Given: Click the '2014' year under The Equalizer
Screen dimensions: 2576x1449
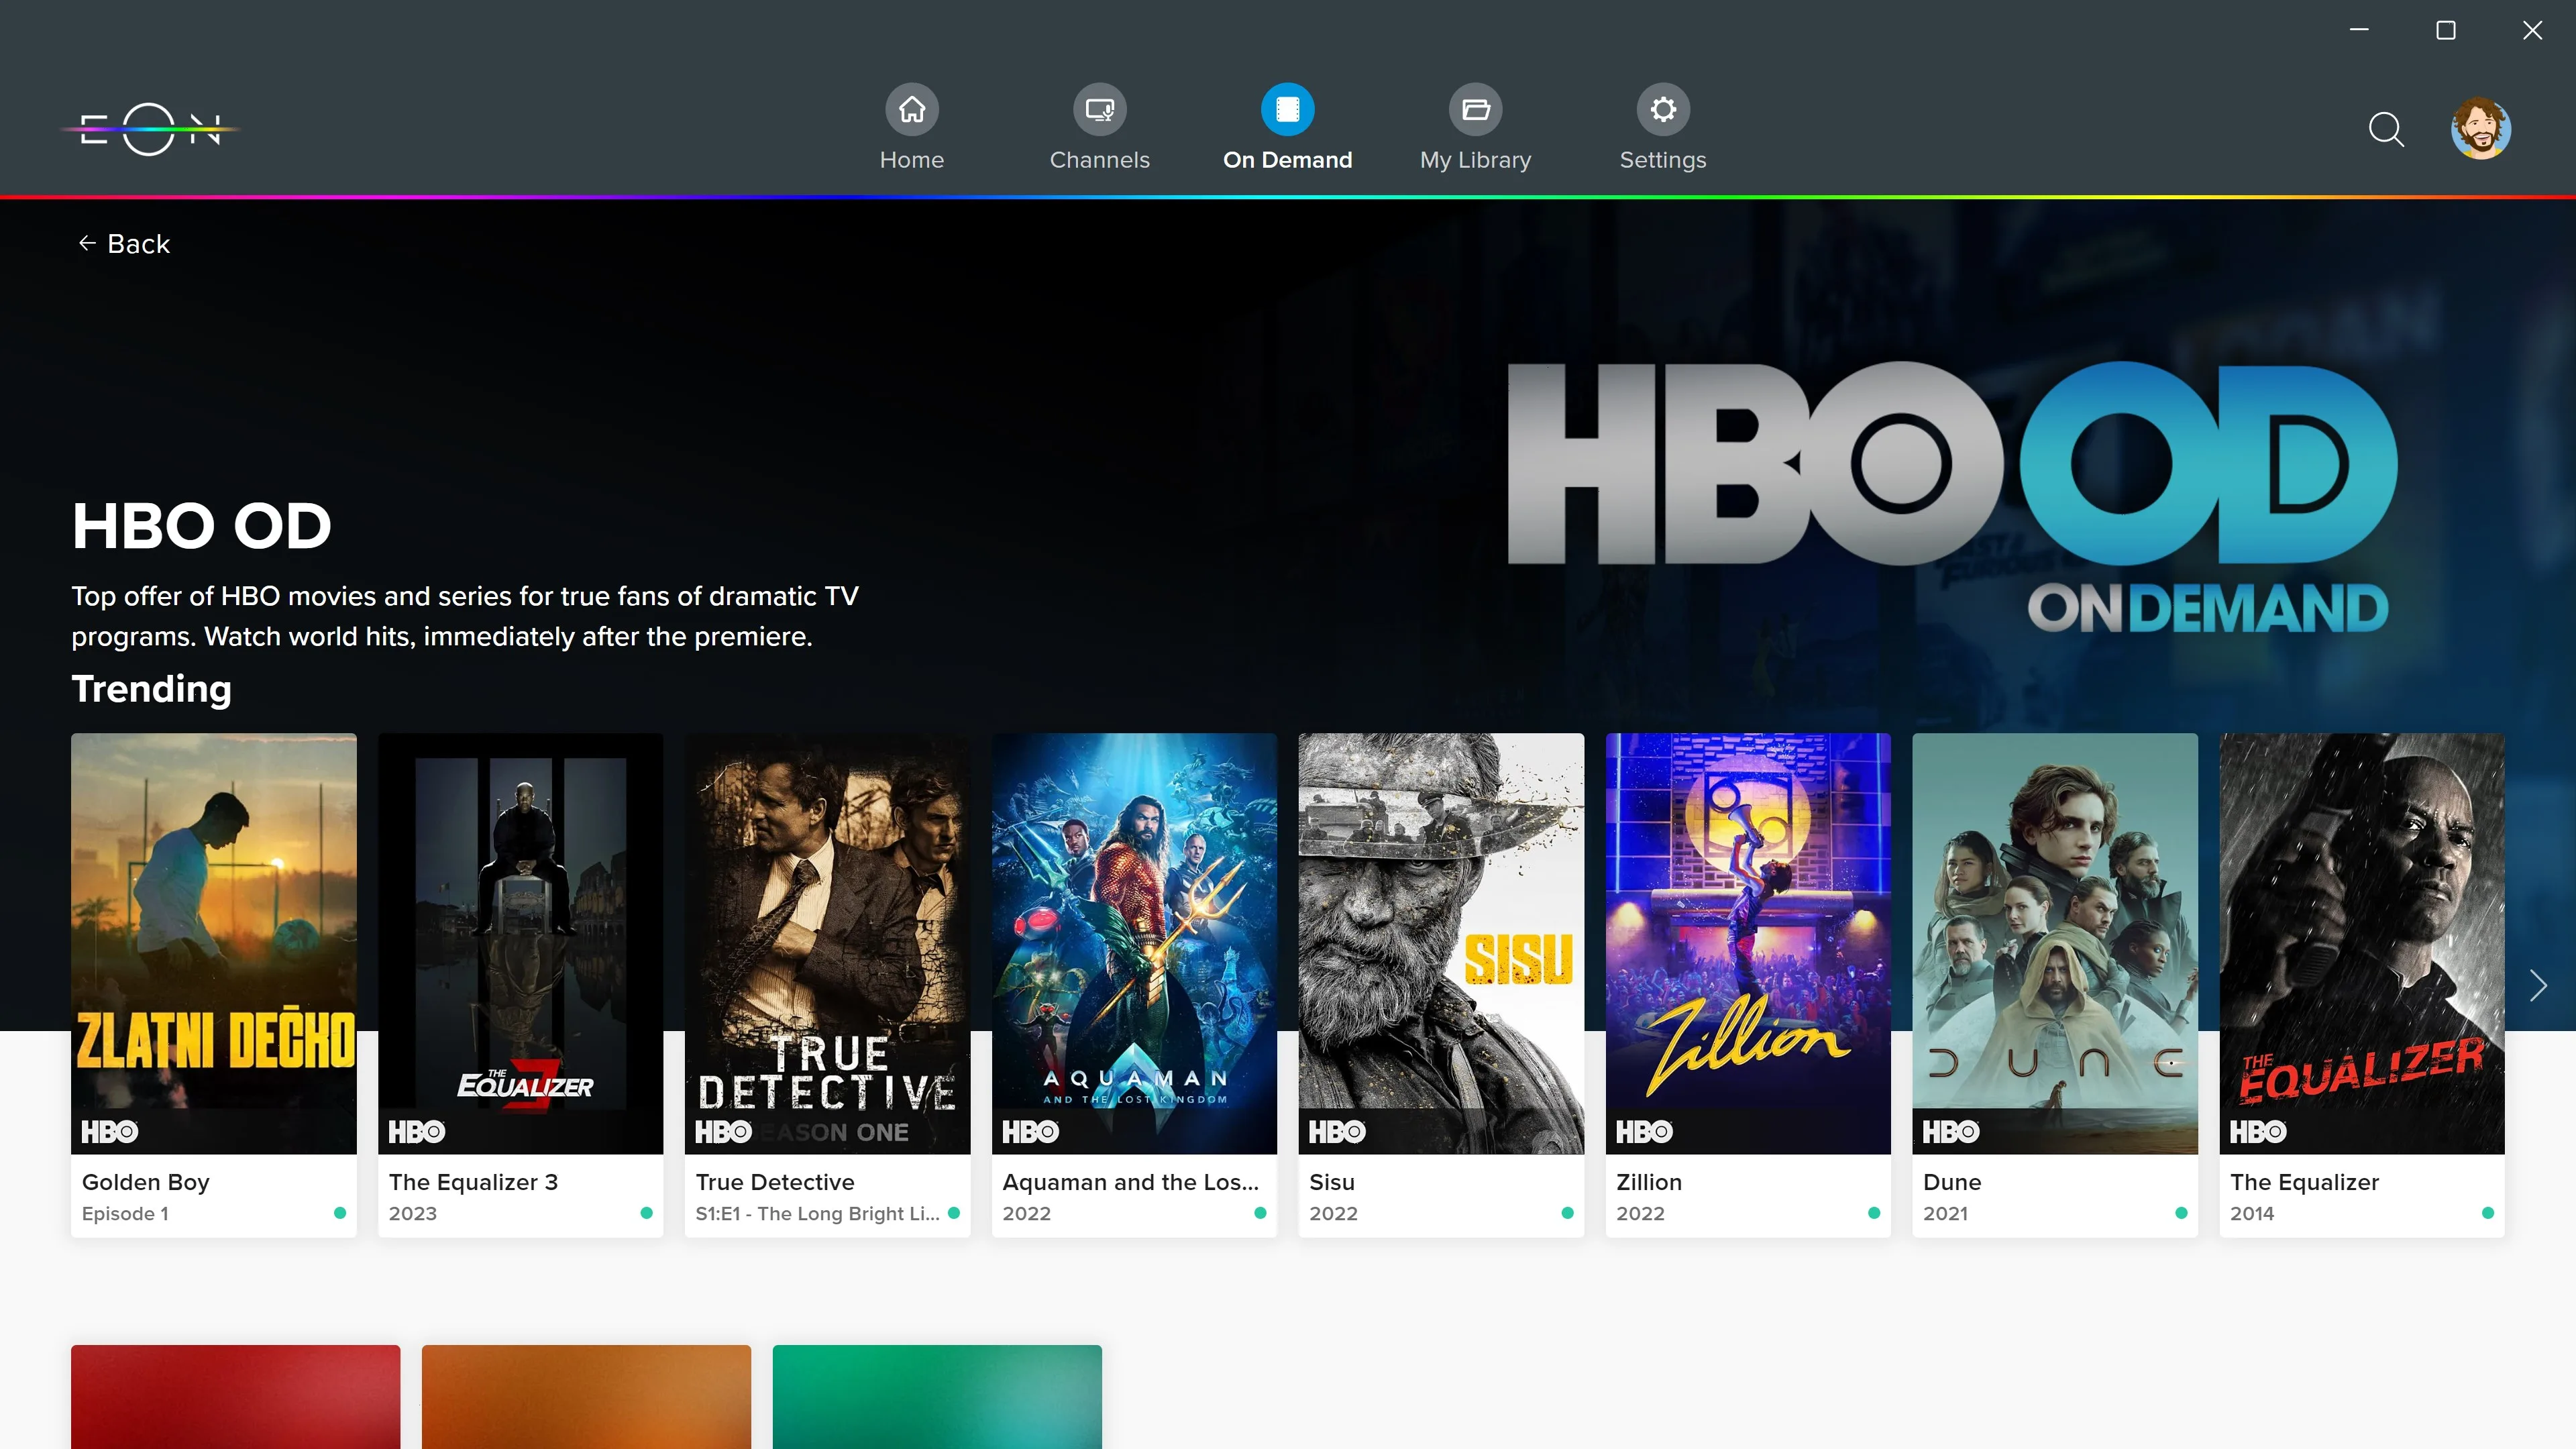Looking at the screenshot, I should click(x=2252, y=1213).
